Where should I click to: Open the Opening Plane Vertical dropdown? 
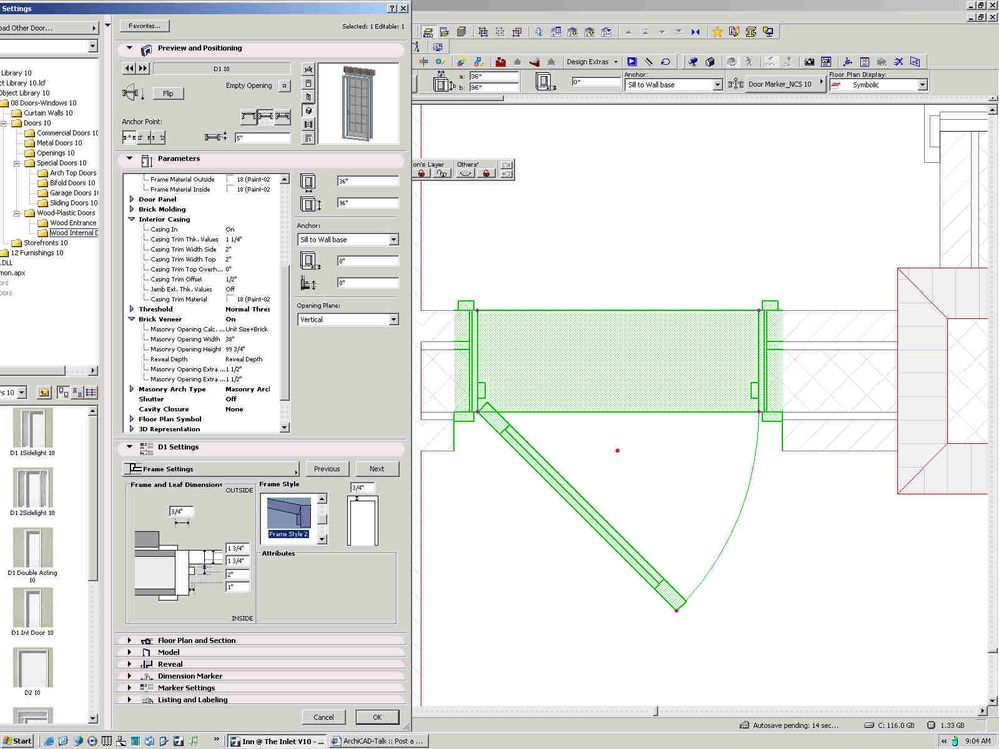[347, 320]
